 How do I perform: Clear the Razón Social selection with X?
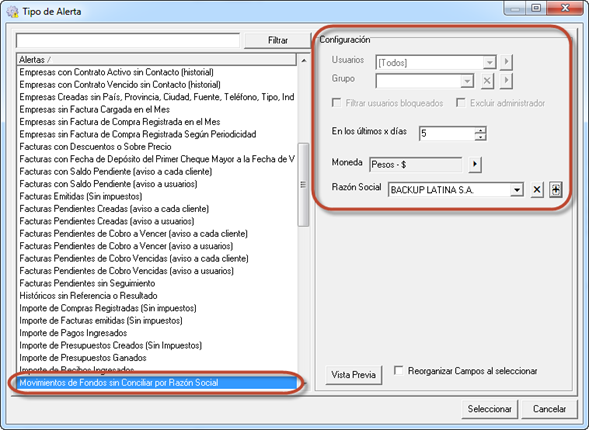(537, 190)
